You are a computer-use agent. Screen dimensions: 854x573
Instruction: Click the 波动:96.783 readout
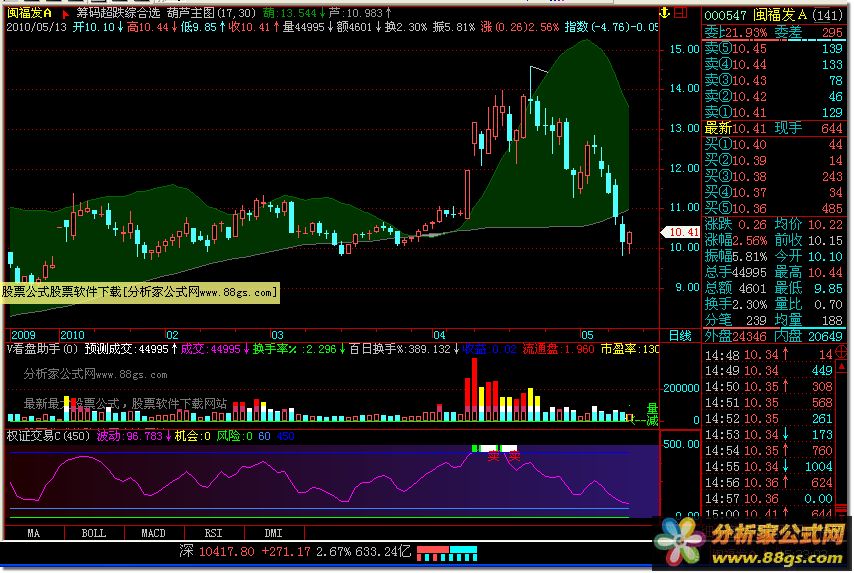(134, 436)
